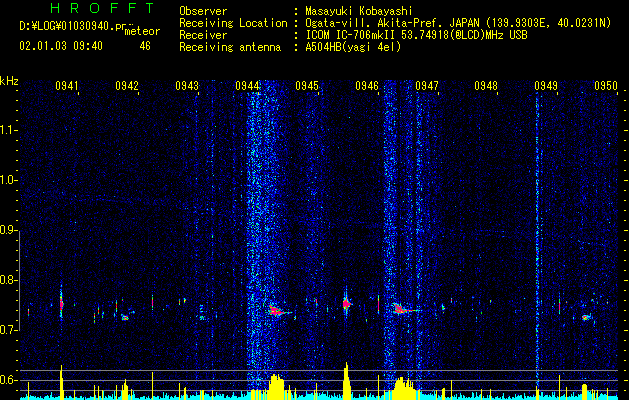Image resolution: width=629 pixels, height=400 pixels.
Task: Click the wide yellow power peak after 0944
Action: (276, 387)
